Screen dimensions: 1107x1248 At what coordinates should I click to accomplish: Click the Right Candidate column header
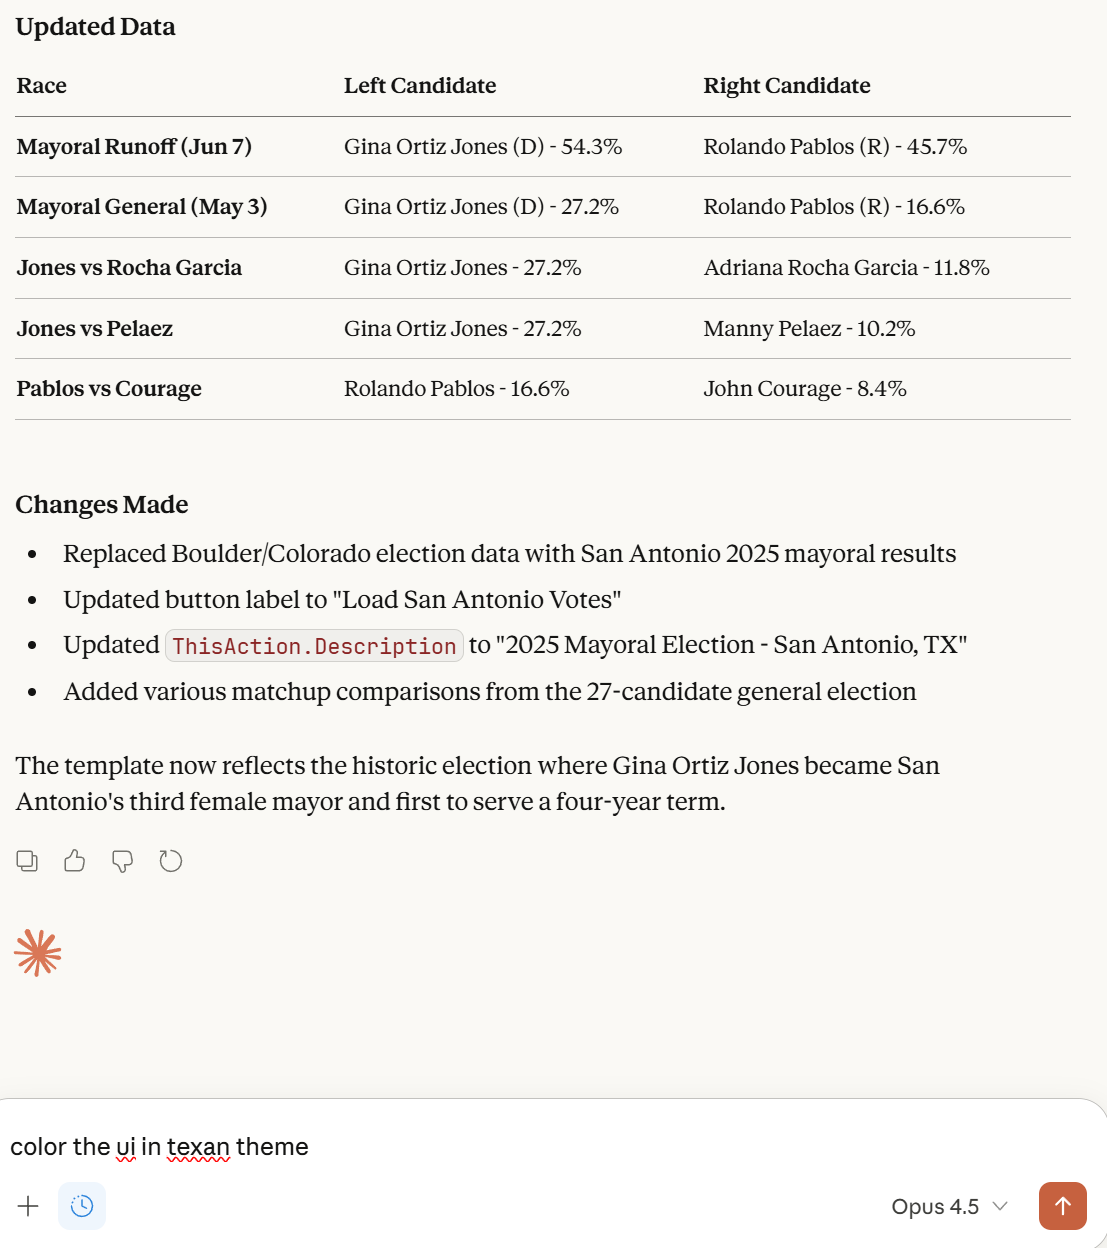(x=787, y=86)
